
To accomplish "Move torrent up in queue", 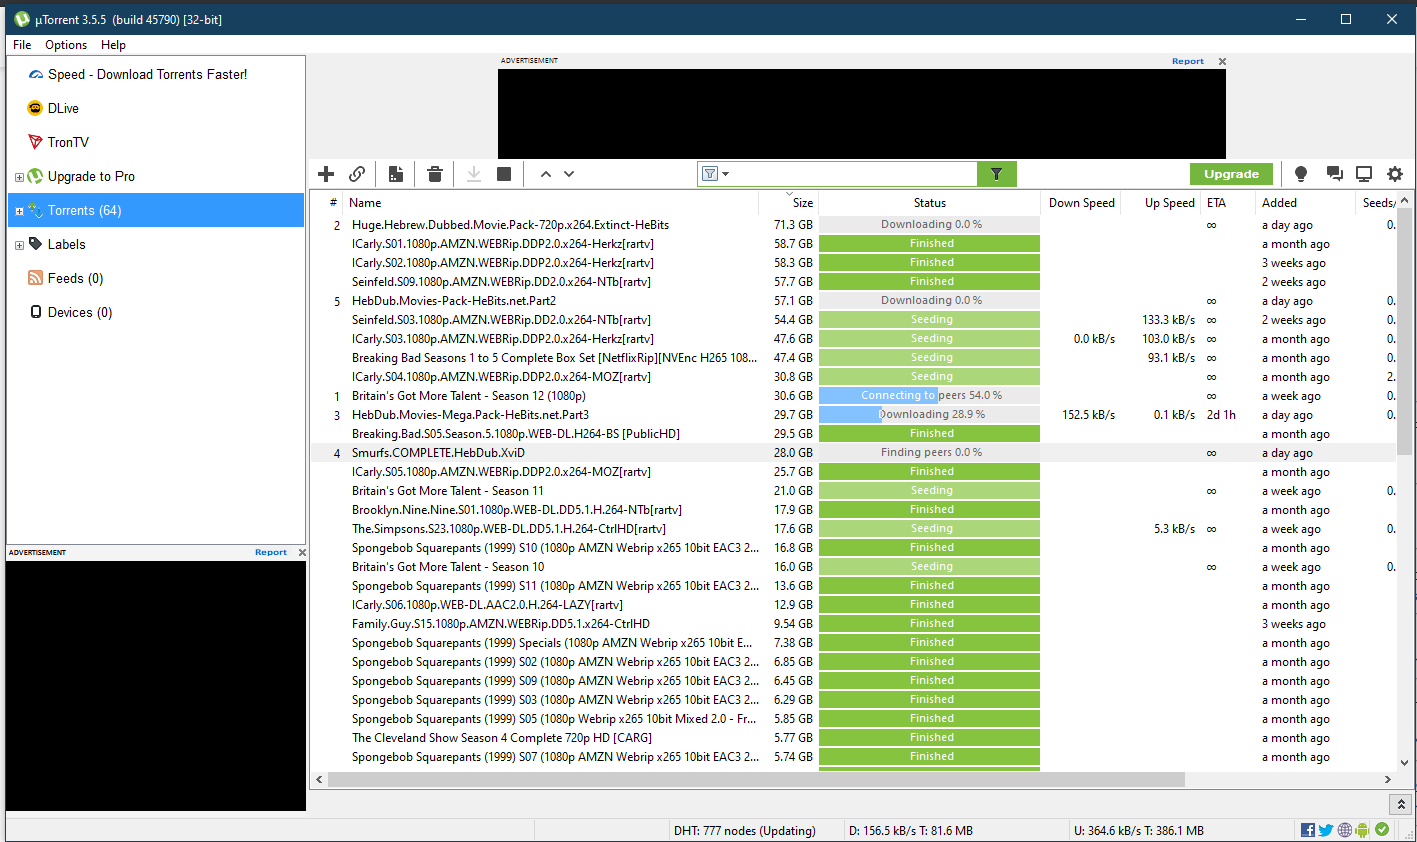I will (x=546, y=174).
